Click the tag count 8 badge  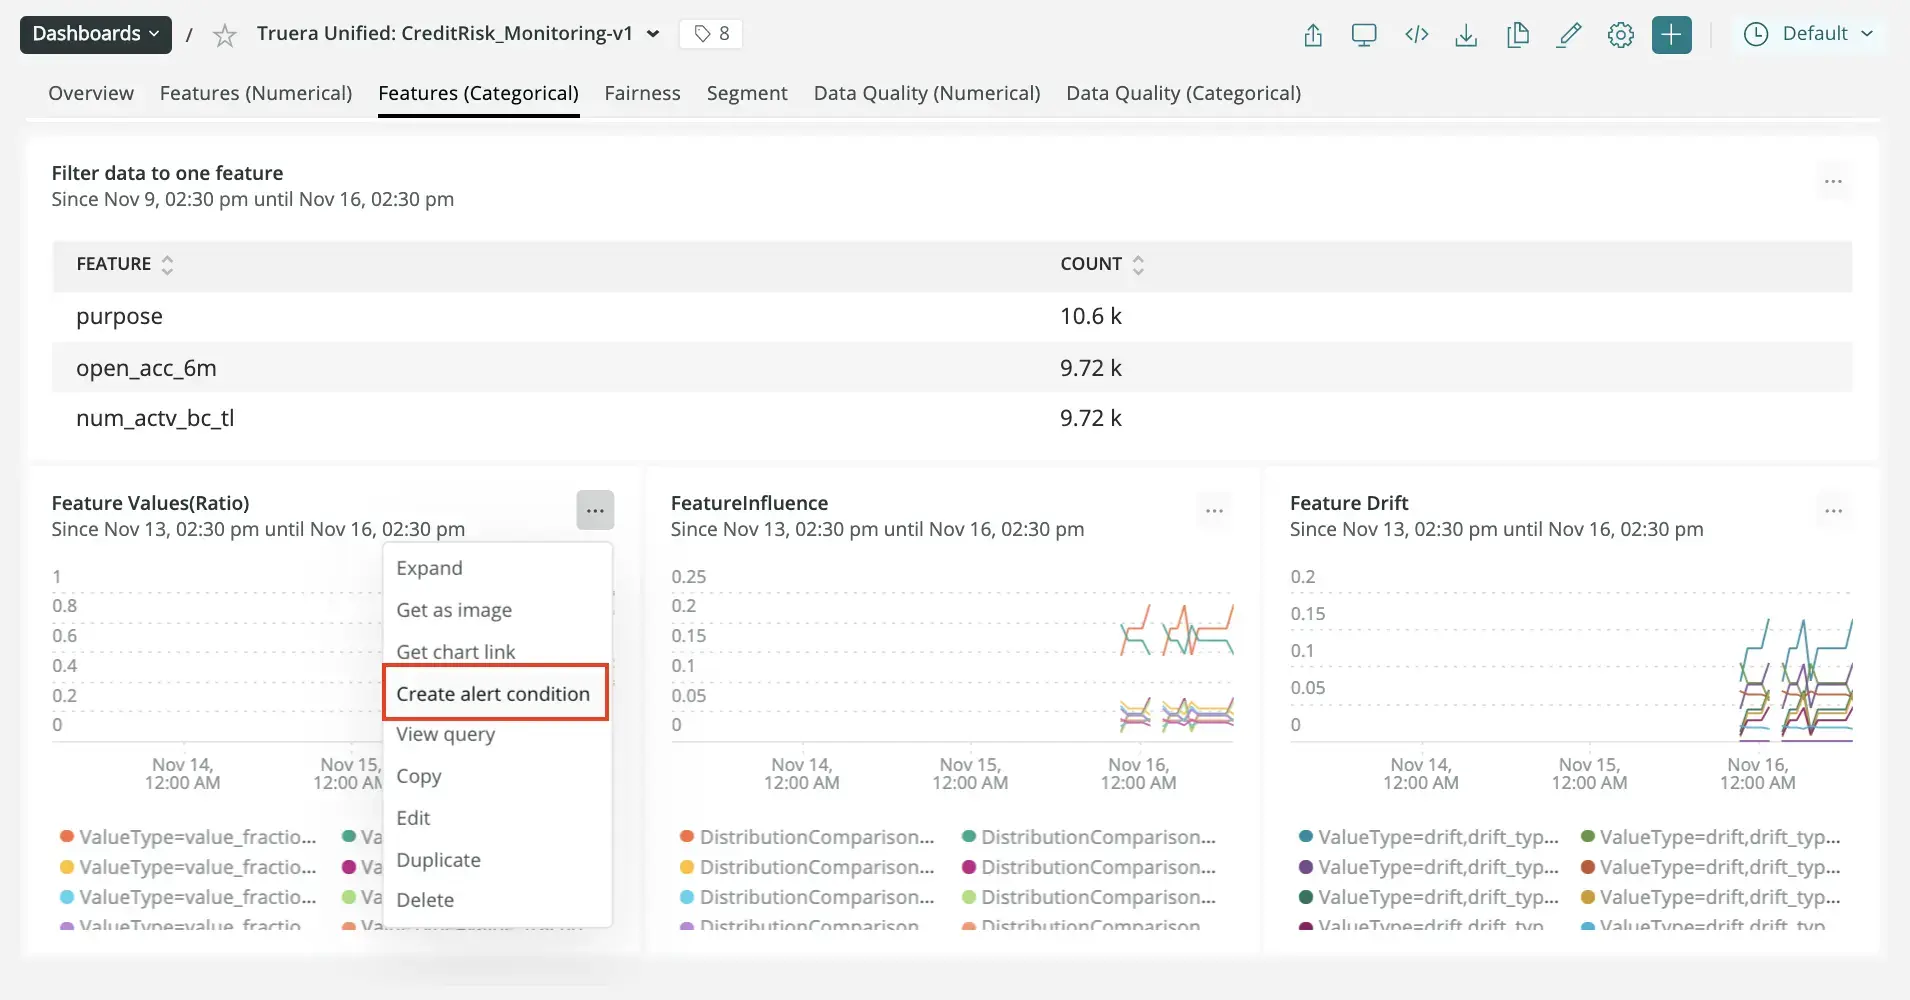pos(711,34)
